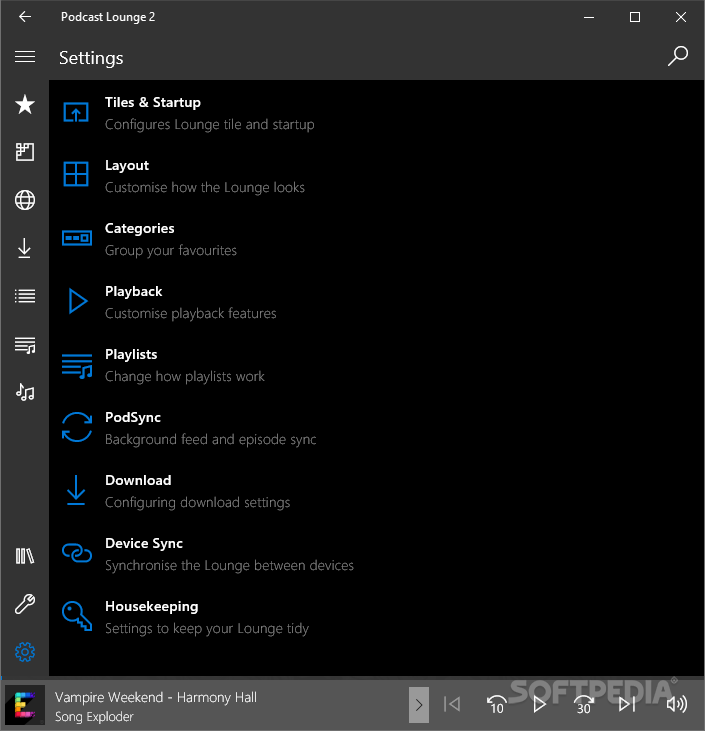Open Playlists settings title

[131, 354]
